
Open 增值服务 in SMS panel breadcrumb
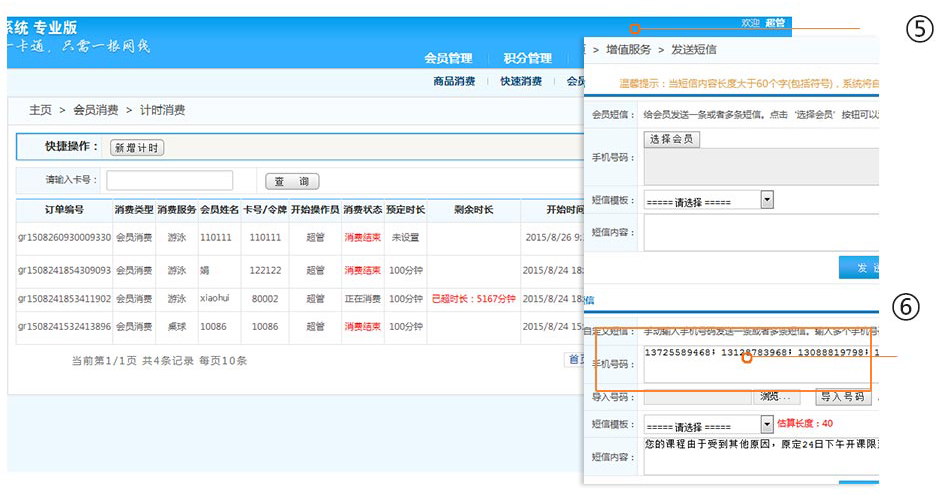click(x=628, y=50)
